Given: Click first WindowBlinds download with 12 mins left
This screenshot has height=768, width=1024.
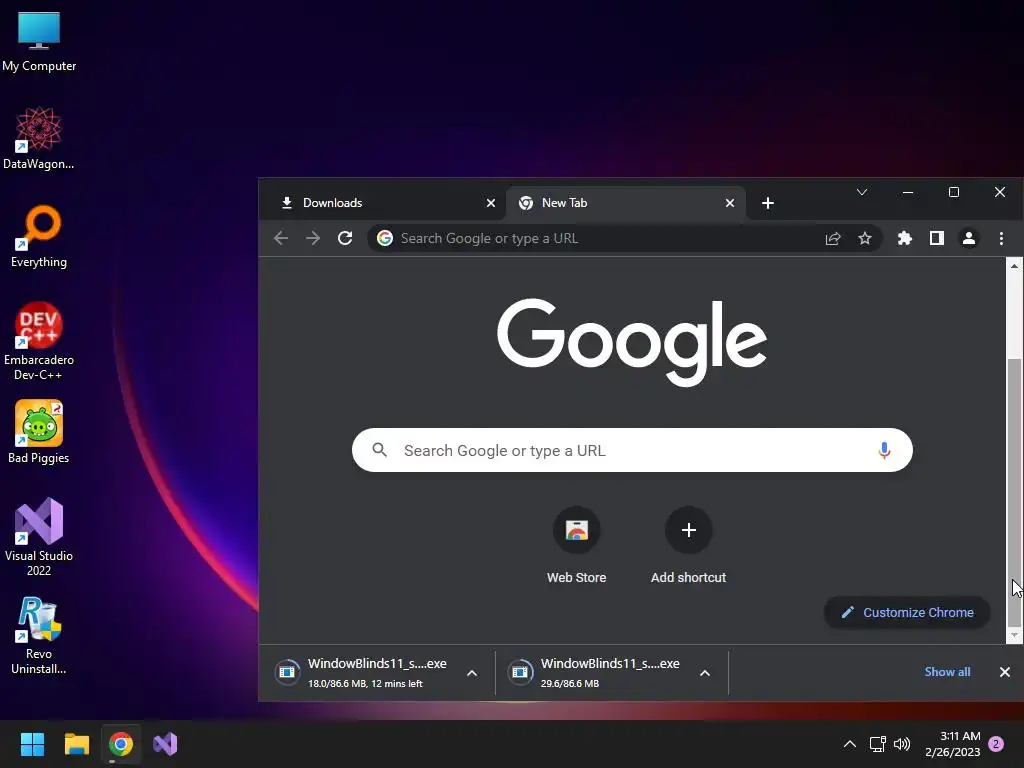Looking at the screenshot, I should tap(367, 673).
